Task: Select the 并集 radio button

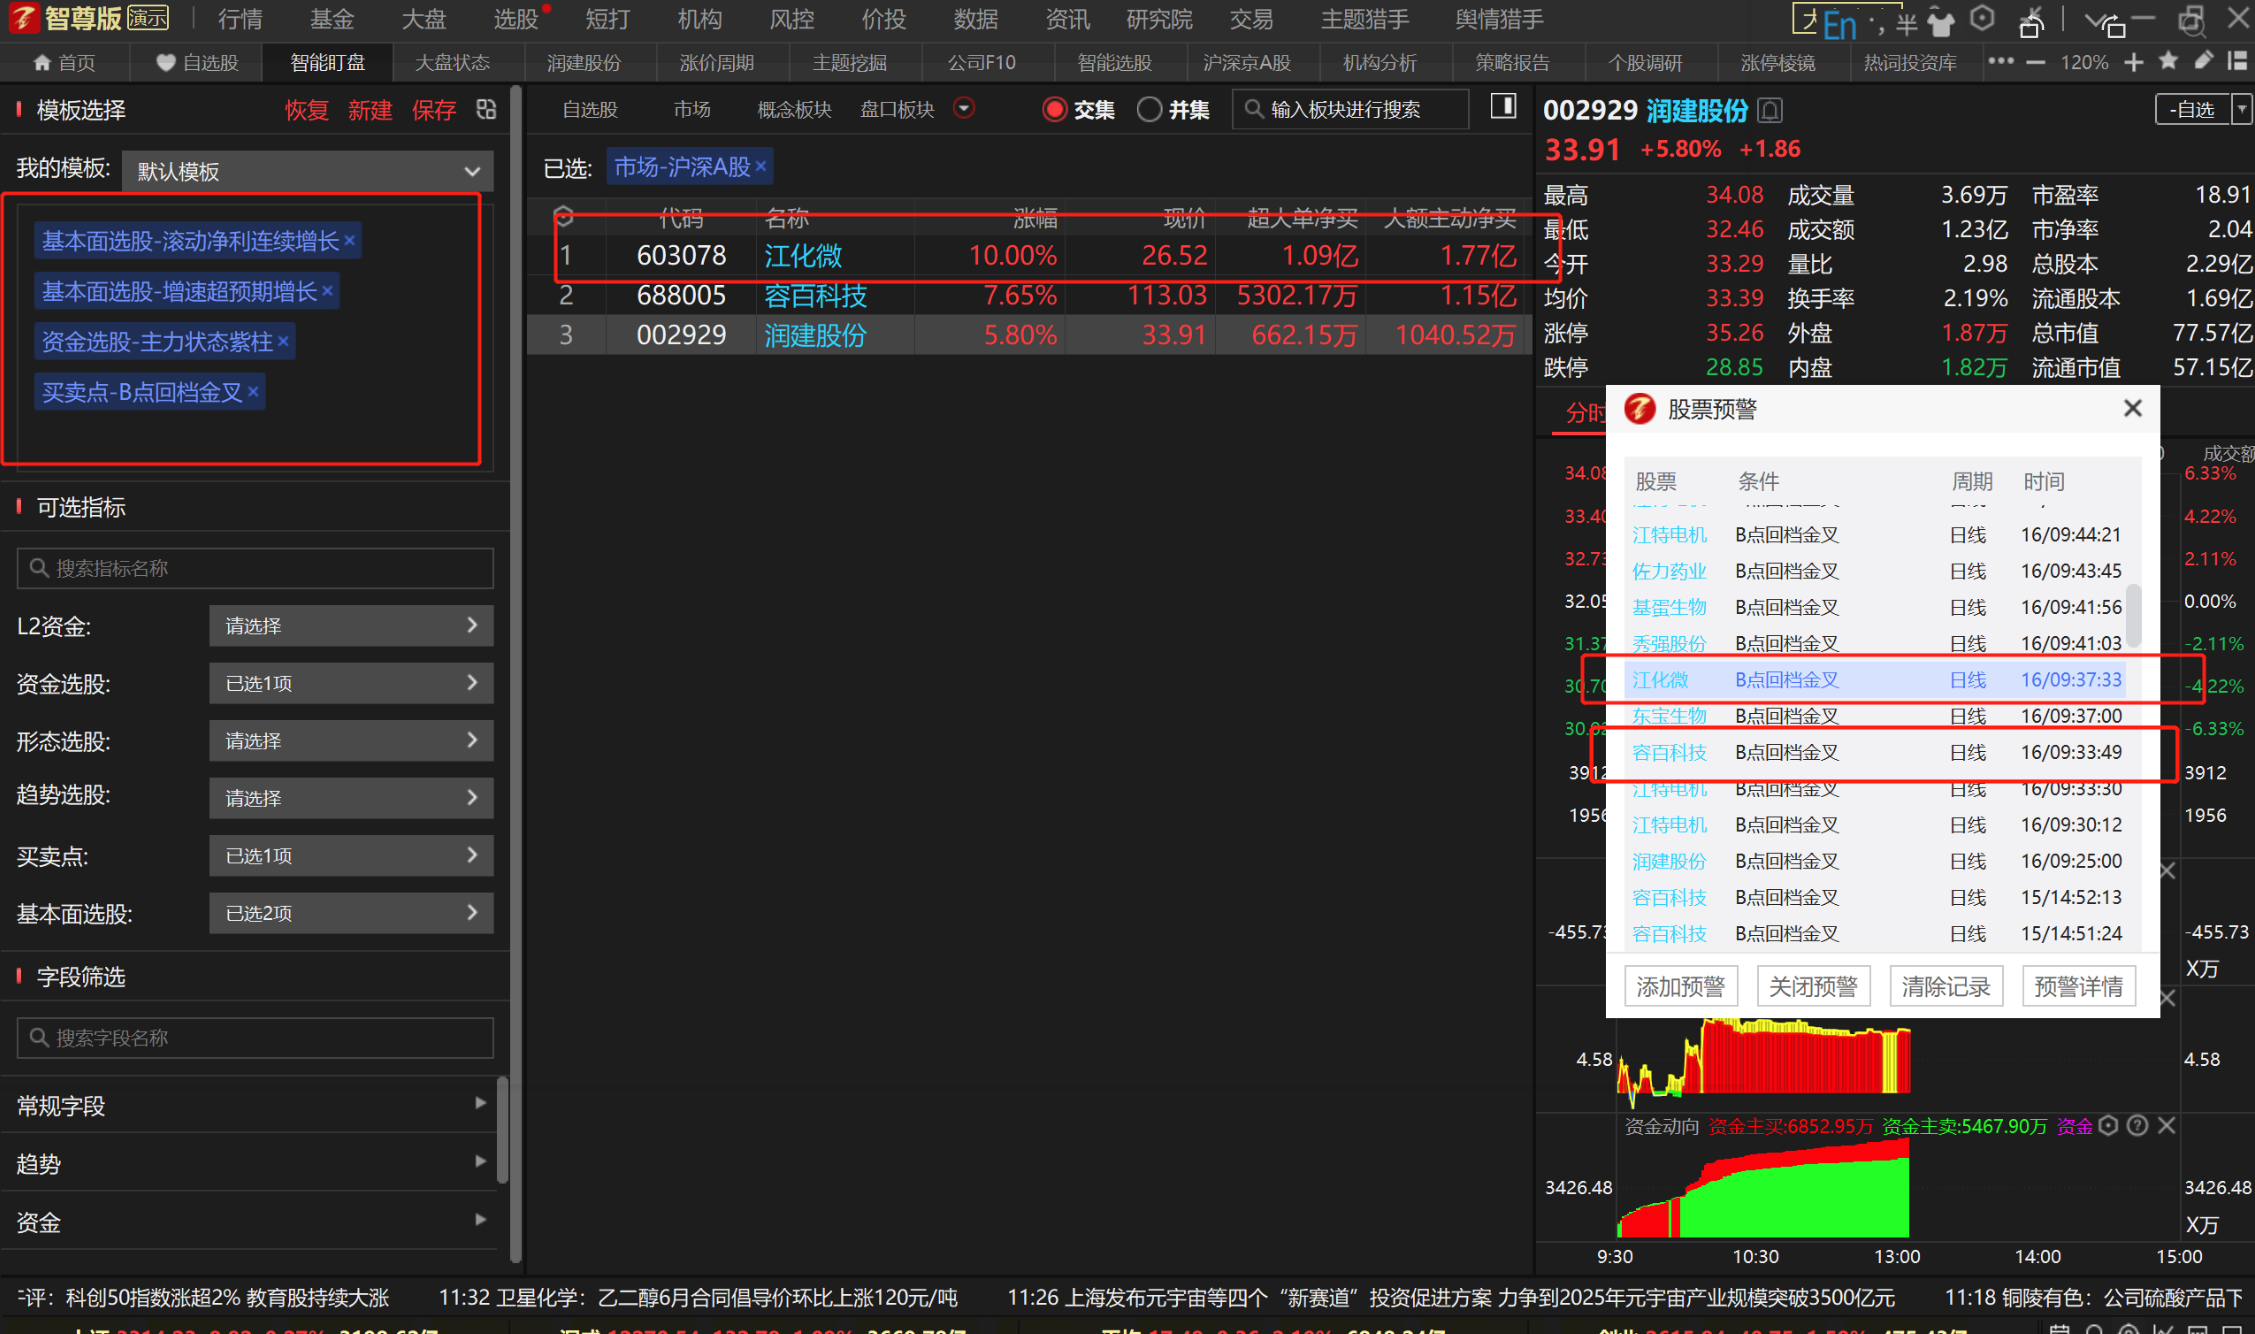Action: click(1149, 109)
